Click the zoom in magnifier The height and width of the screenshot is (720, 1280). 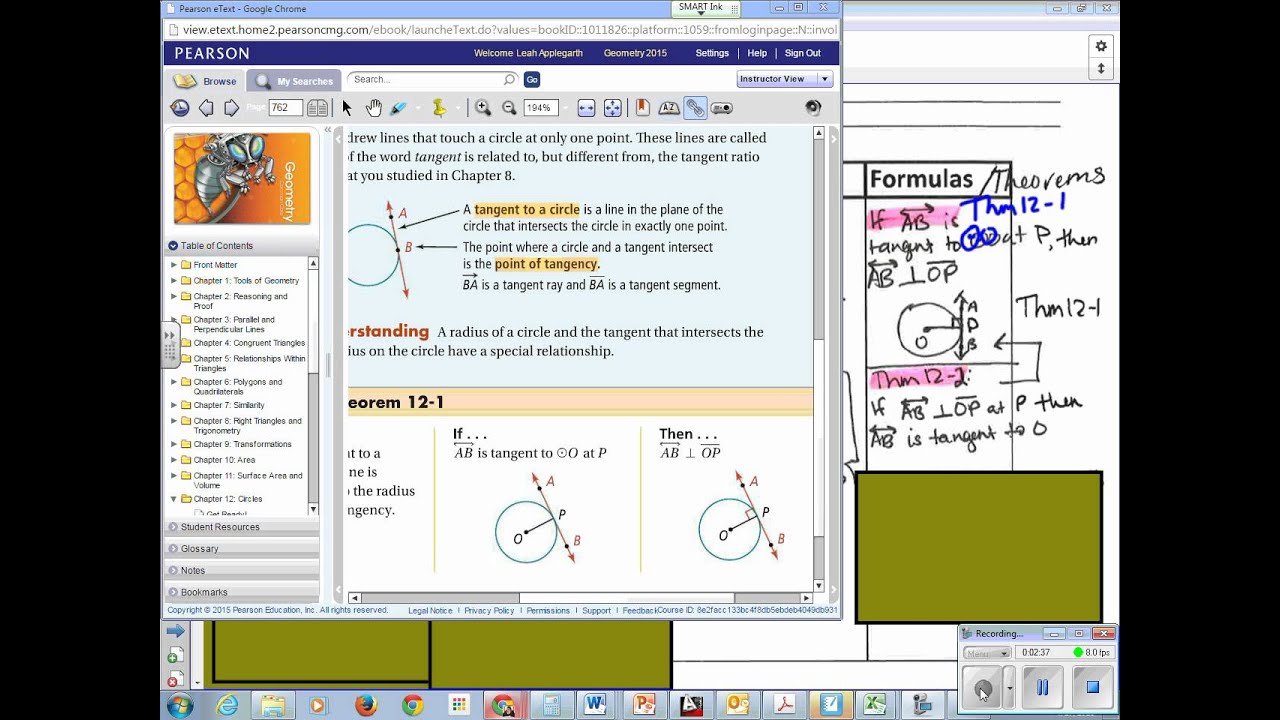point(483,108)
